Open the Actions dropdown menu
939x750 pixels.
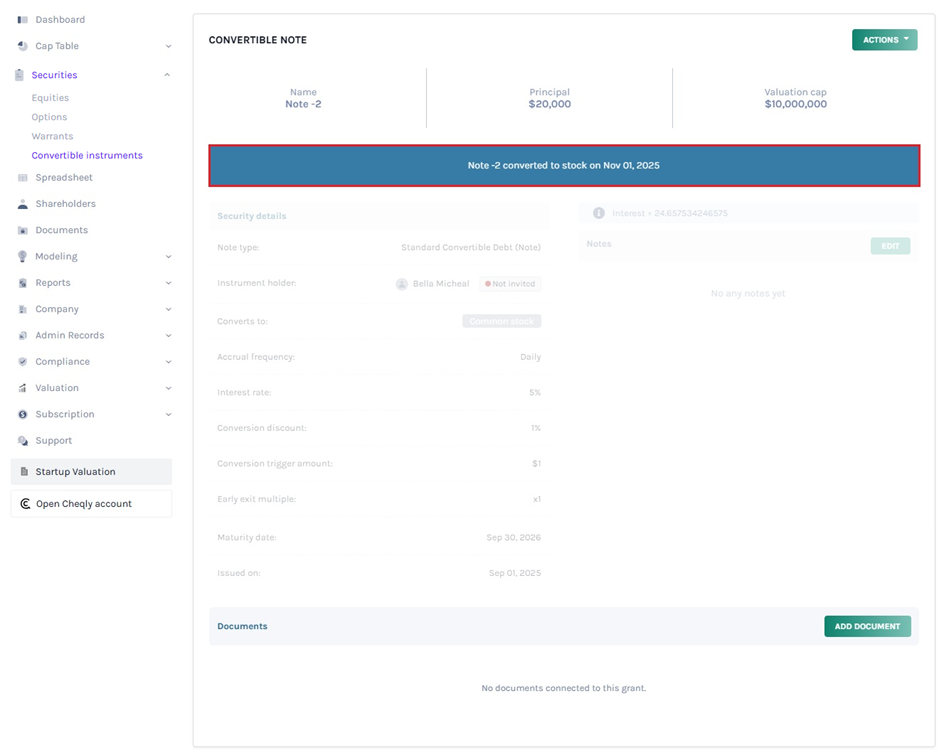pyautogui.click(x=884, y=40)
